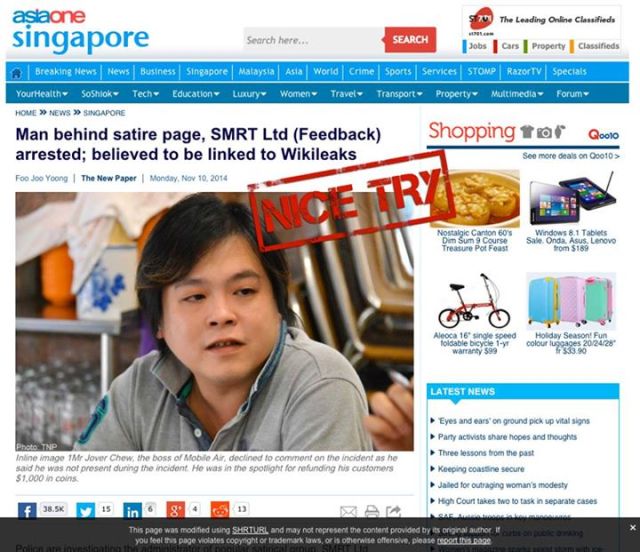Share article on LinkedIn icon
The width and height of the screenshot is (640, 552).
133,510
